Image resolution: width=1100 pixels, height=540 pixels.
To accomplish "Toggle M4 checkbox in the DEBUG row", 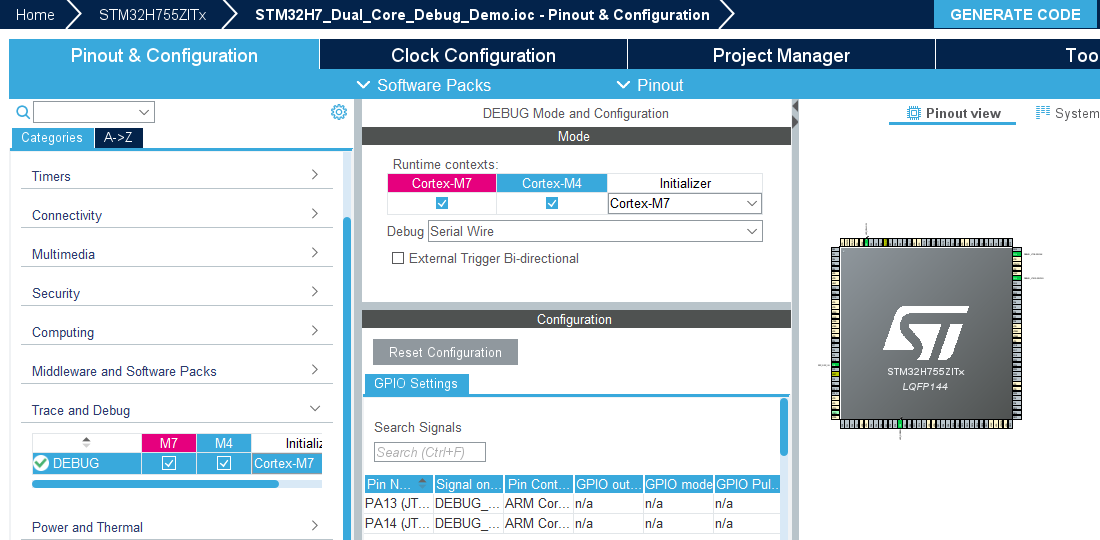I will point(224,463).
